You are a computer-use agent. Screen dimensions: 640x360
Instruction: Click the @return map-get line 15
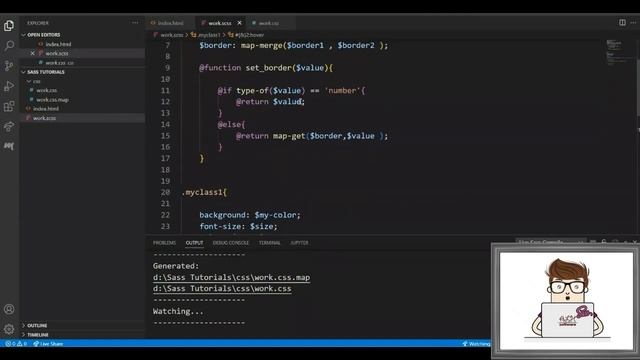pyautogui.click(x=312, y=136)
